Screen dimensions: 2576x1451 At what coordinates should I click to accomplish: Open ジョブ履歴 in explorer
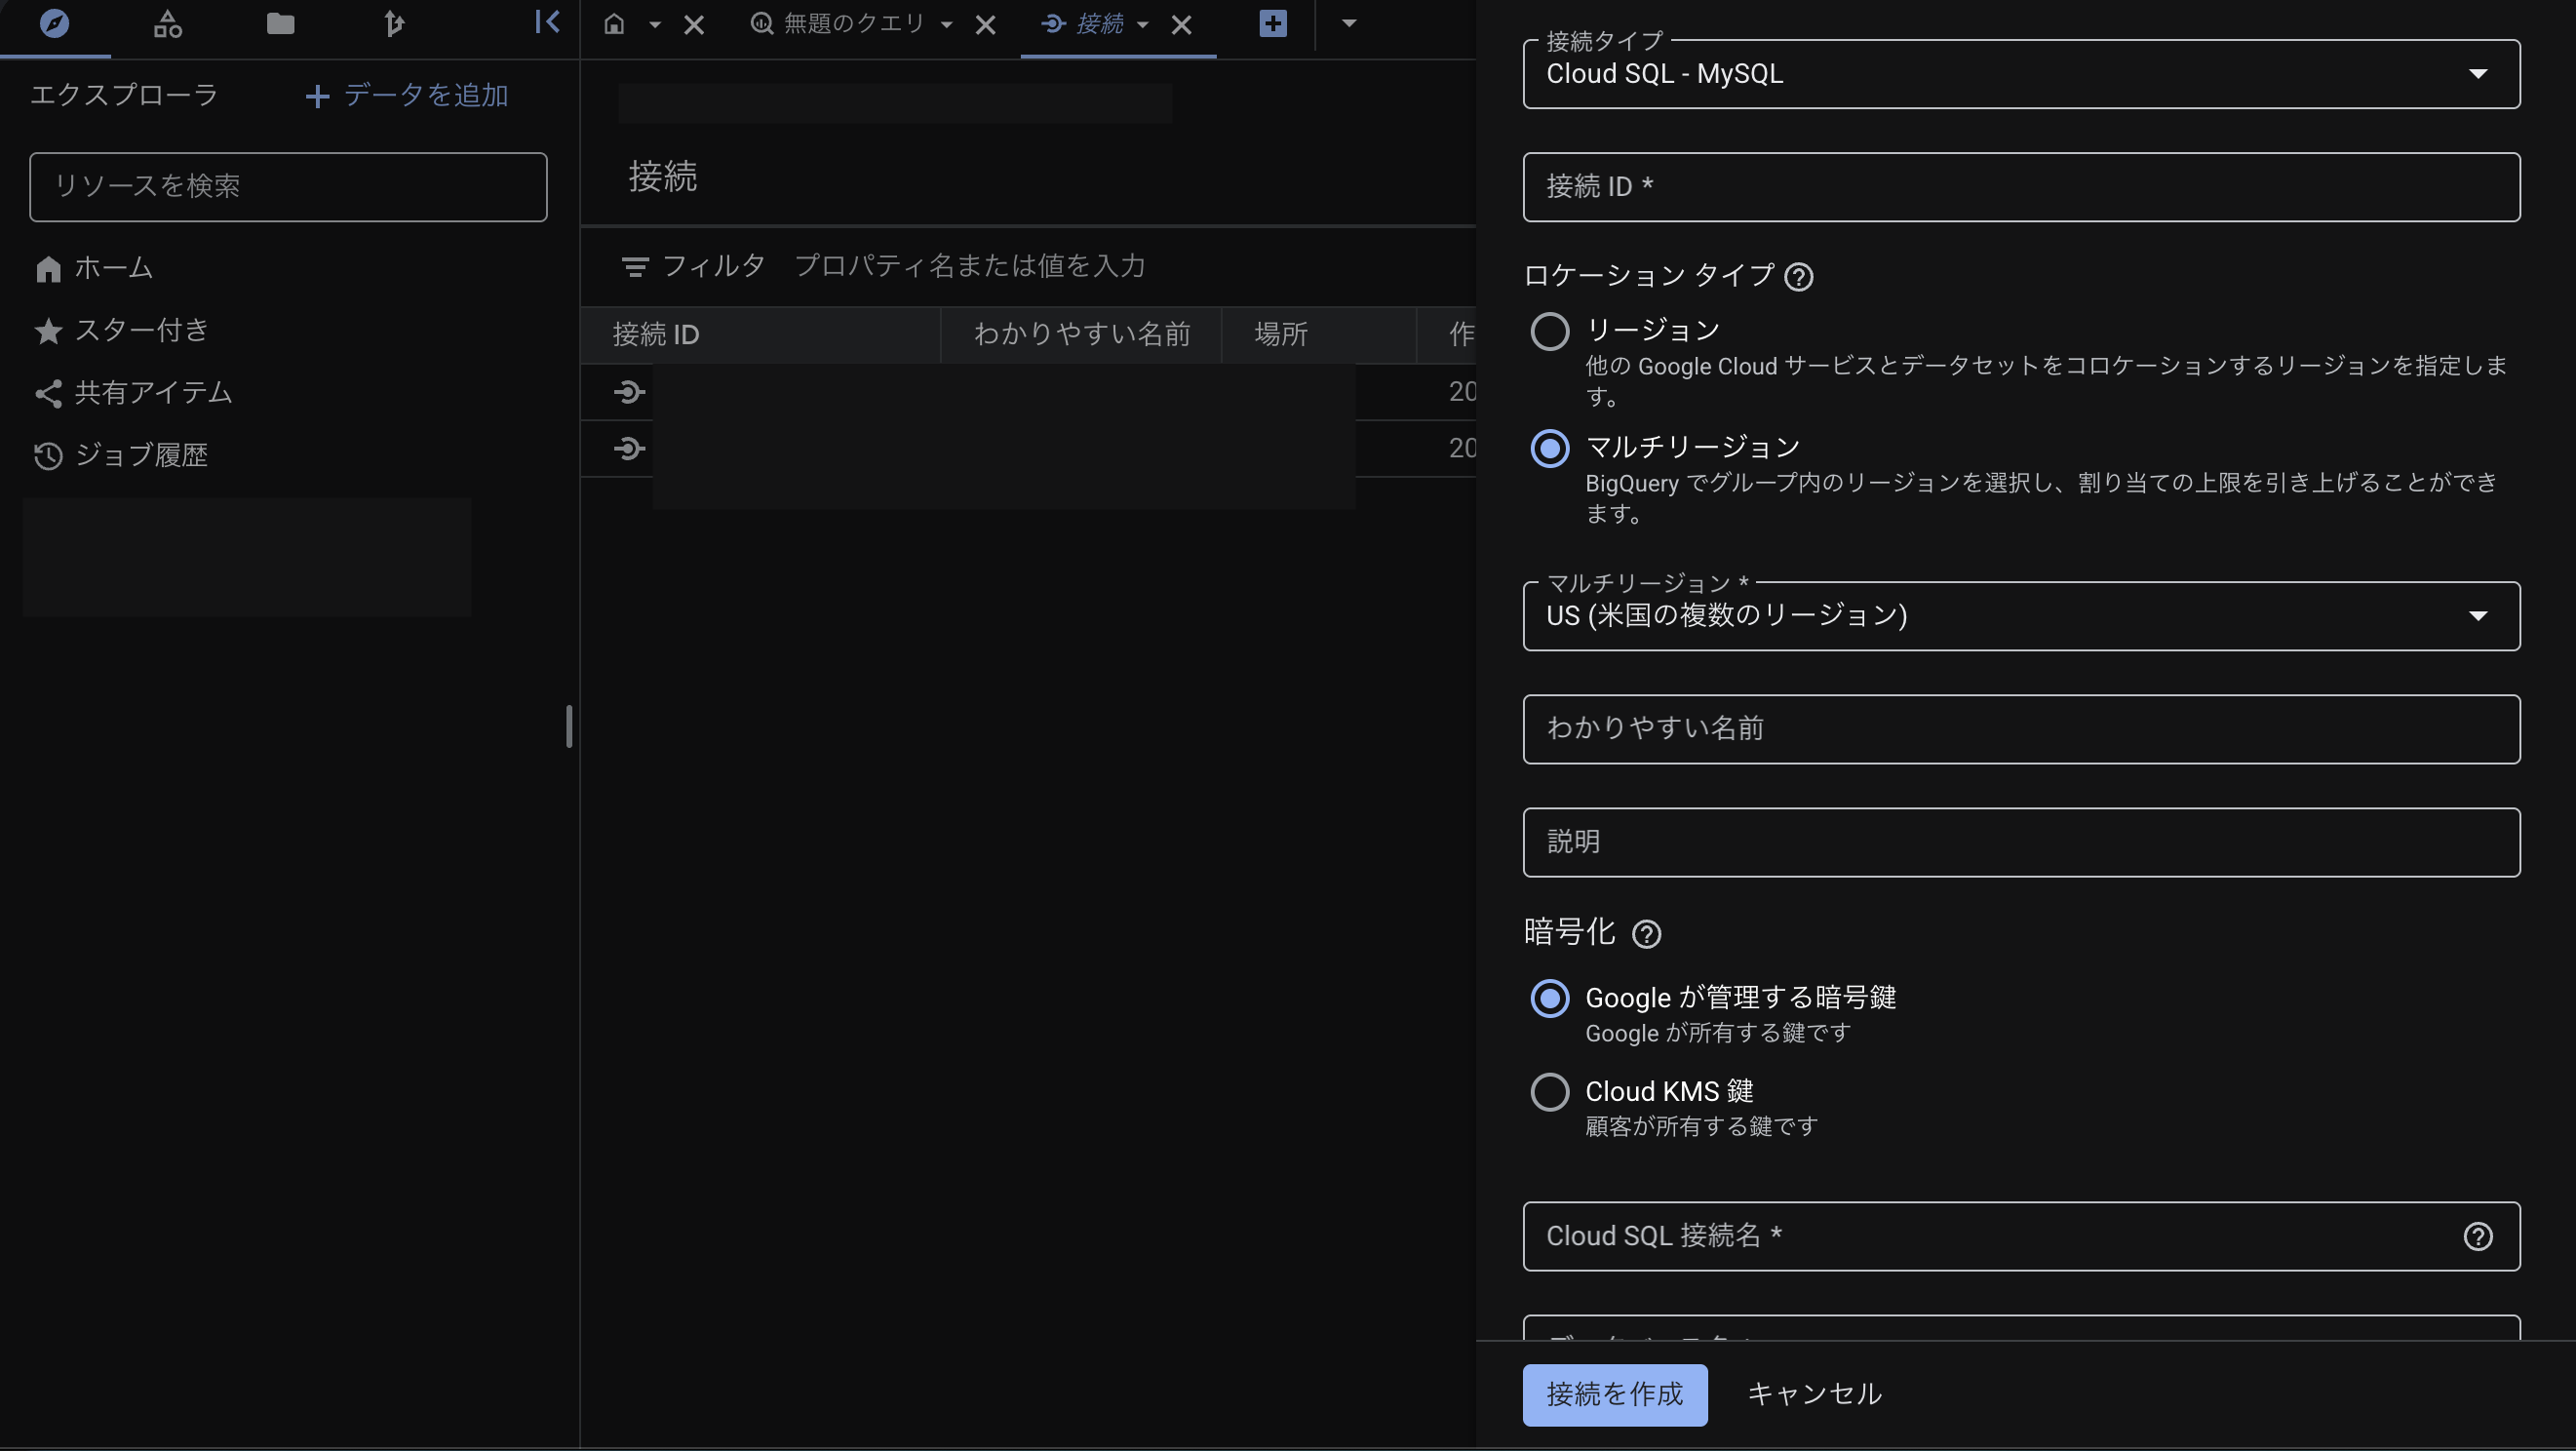(x=121, y=456)
